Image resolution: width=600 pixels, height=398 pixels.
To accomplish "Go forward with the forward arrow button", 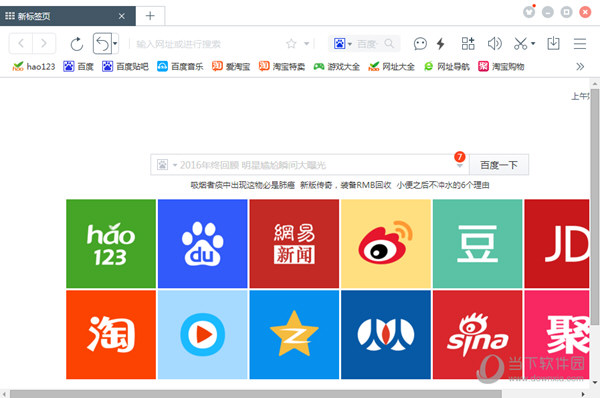I will click(x=44, y=43).
